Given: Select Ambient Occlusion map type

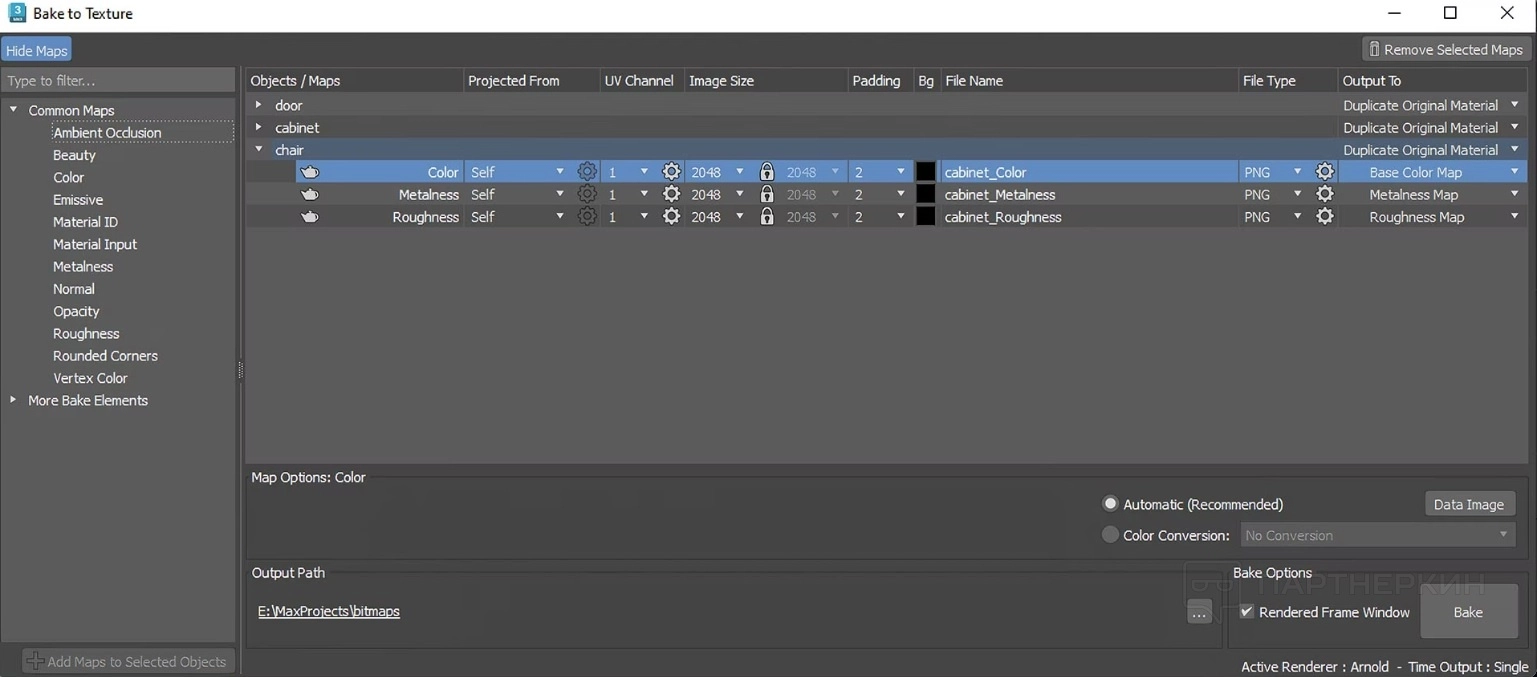Looking at the screenshot, I should coord(107,132).
